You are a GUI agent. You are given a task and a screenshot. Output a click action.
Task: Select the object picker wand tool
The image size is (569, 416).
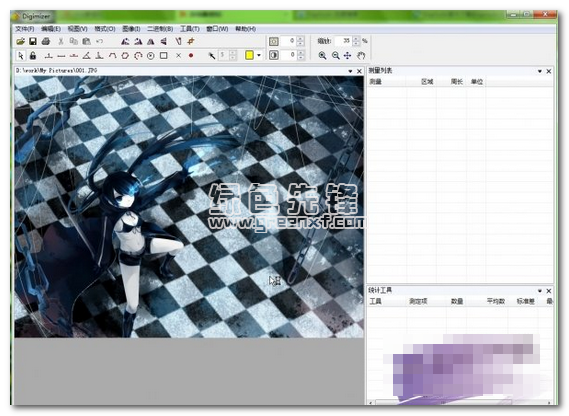pos(212,56)
